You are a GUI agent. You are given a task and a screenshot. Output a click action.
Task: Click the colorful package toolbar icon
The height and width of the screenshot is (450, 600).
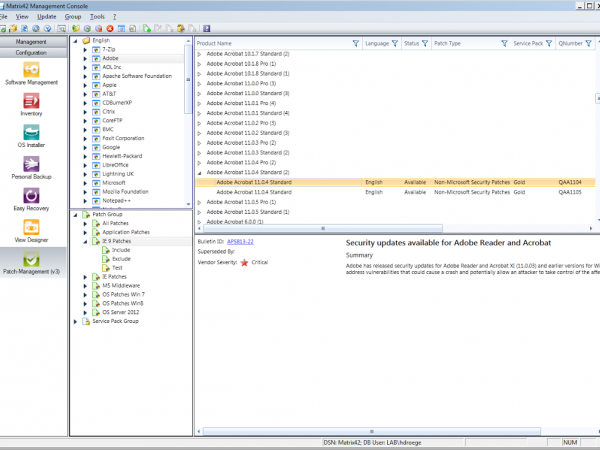click(x=181, y=28)
